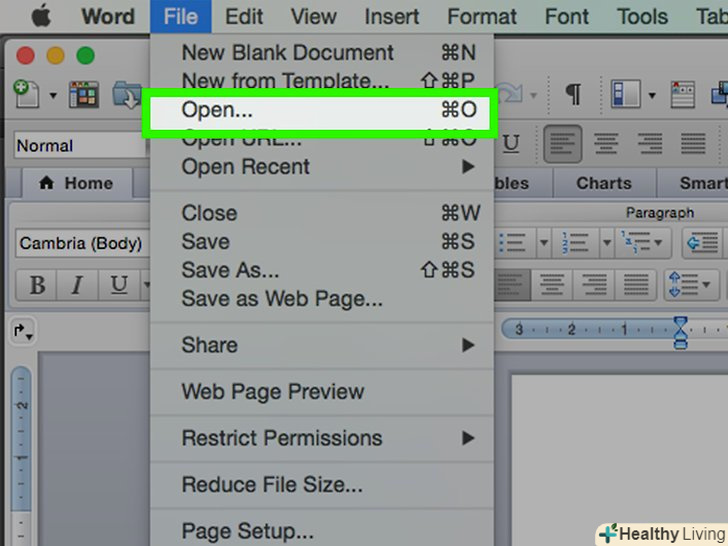Click the gallery icon beside Sidebar button

point(682,94)
